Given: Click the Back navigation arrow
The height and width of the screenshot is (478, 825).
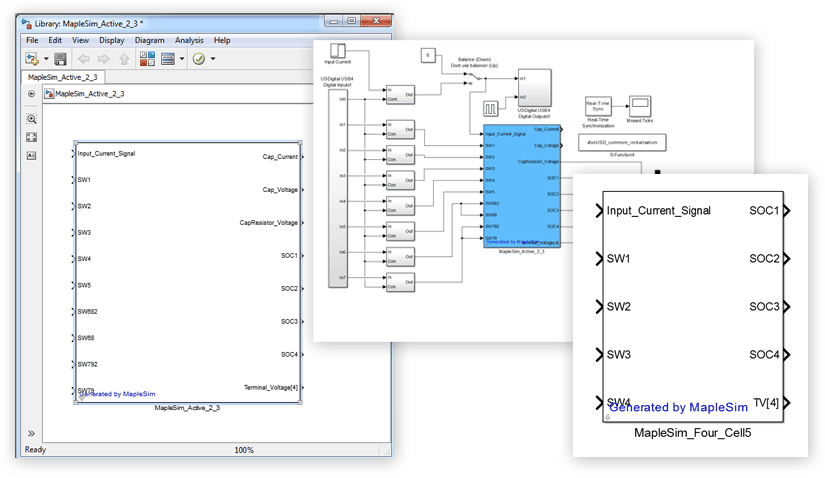Looking at the screenshot, I should pyautogui.click(x=84, y=59).
